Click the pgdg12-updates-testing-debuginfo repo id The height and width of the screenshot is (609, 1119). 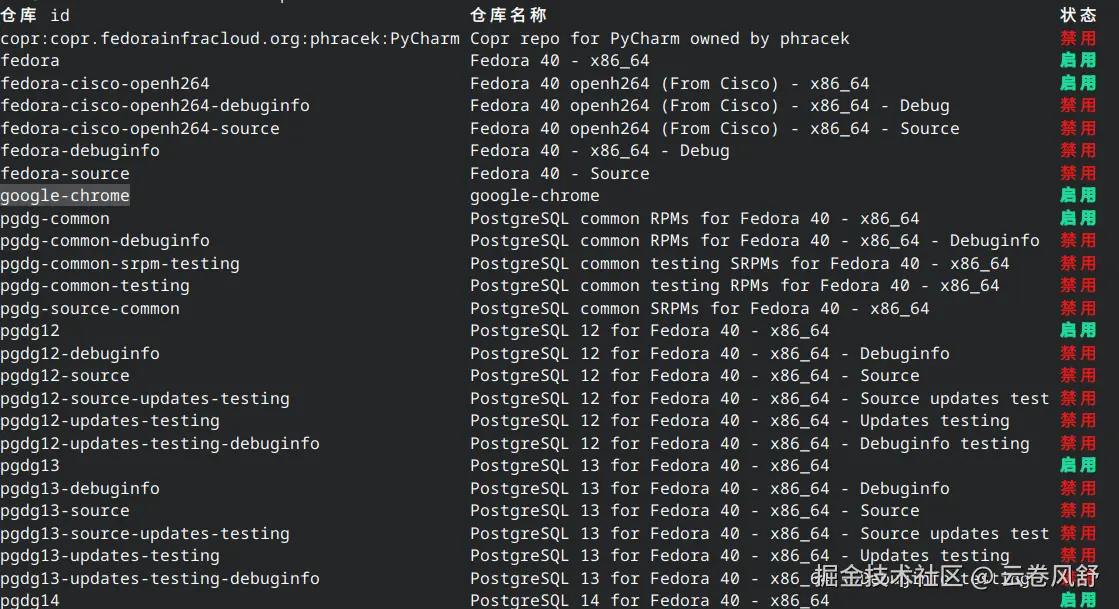[160, 443]
